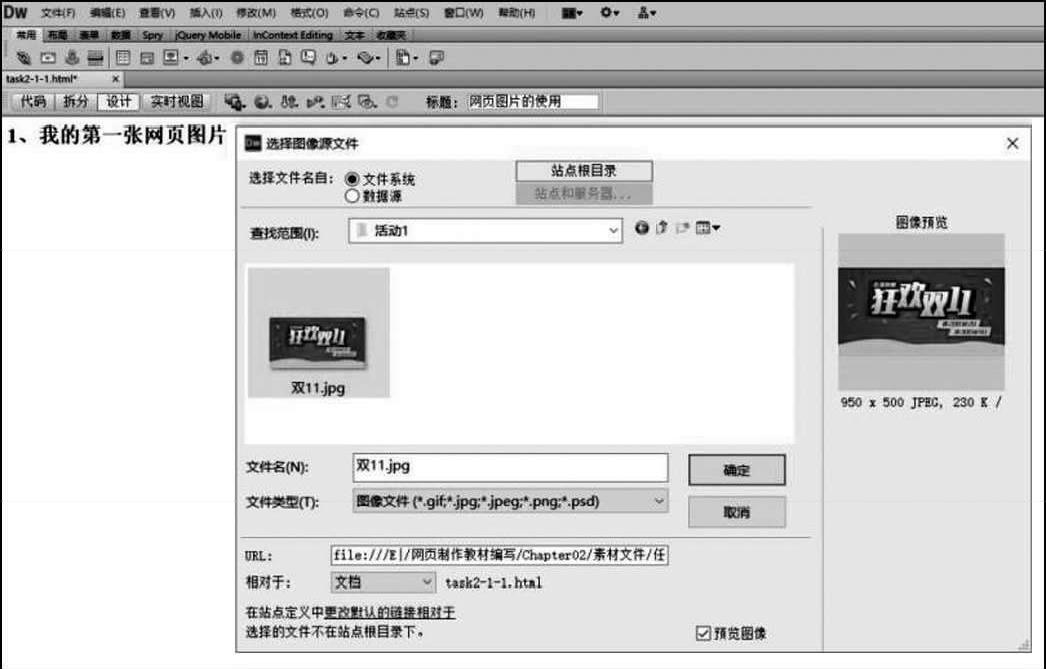
Task: Click the Media insert icon
Action: pos(205,58)
